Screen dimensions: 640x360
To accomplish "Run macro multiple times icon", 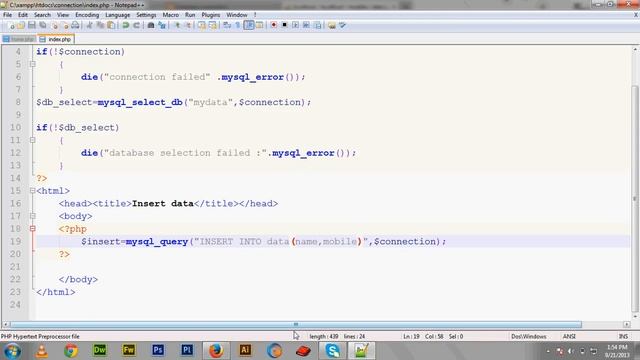I will pos(306,25).
